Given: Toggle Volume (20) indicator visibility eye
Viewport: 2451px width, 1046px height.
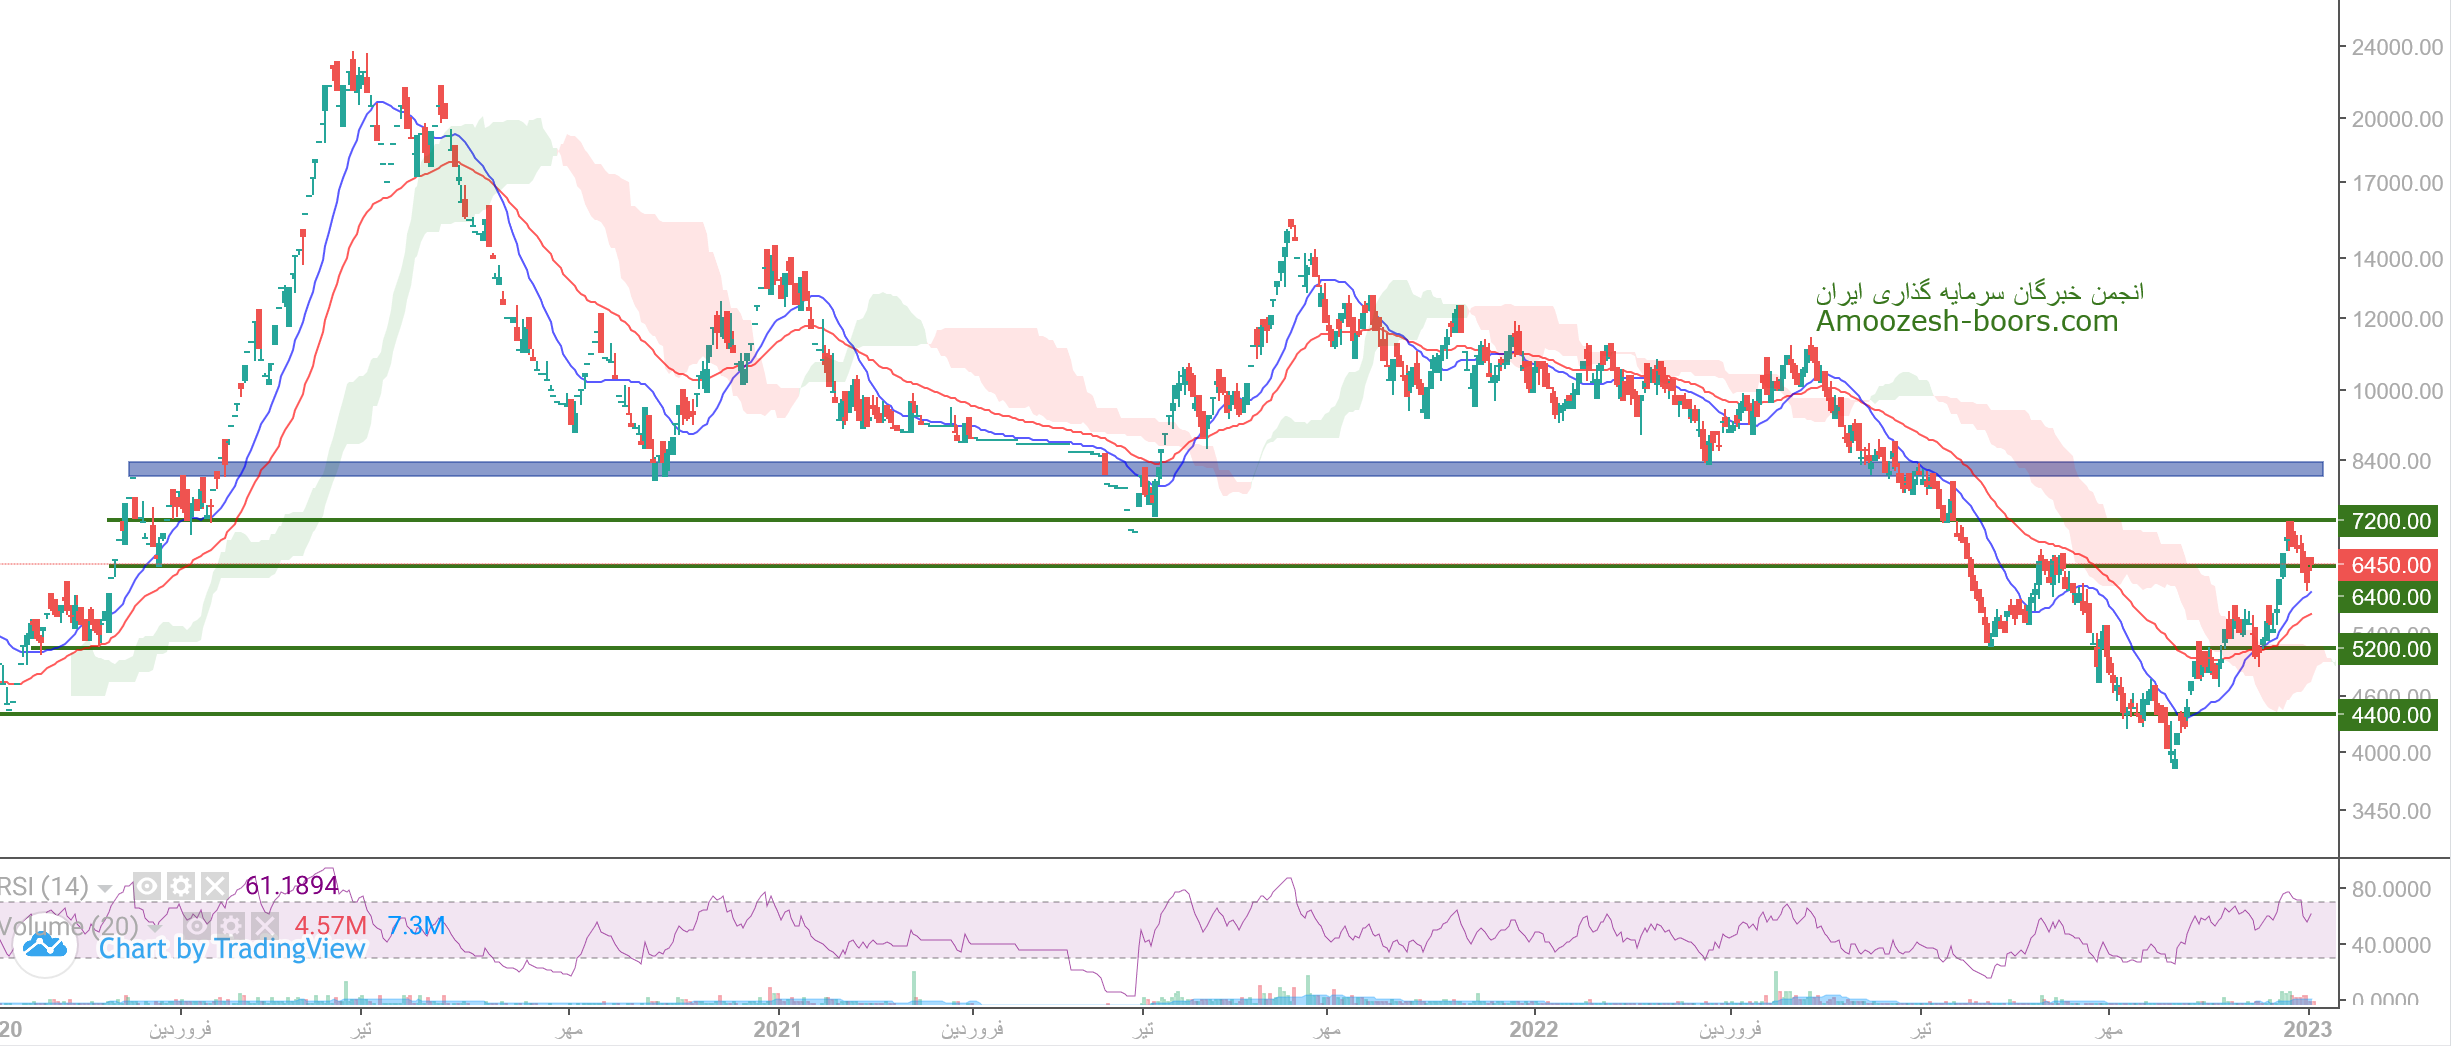Looking at the screenshot, I should click(197, 926).
